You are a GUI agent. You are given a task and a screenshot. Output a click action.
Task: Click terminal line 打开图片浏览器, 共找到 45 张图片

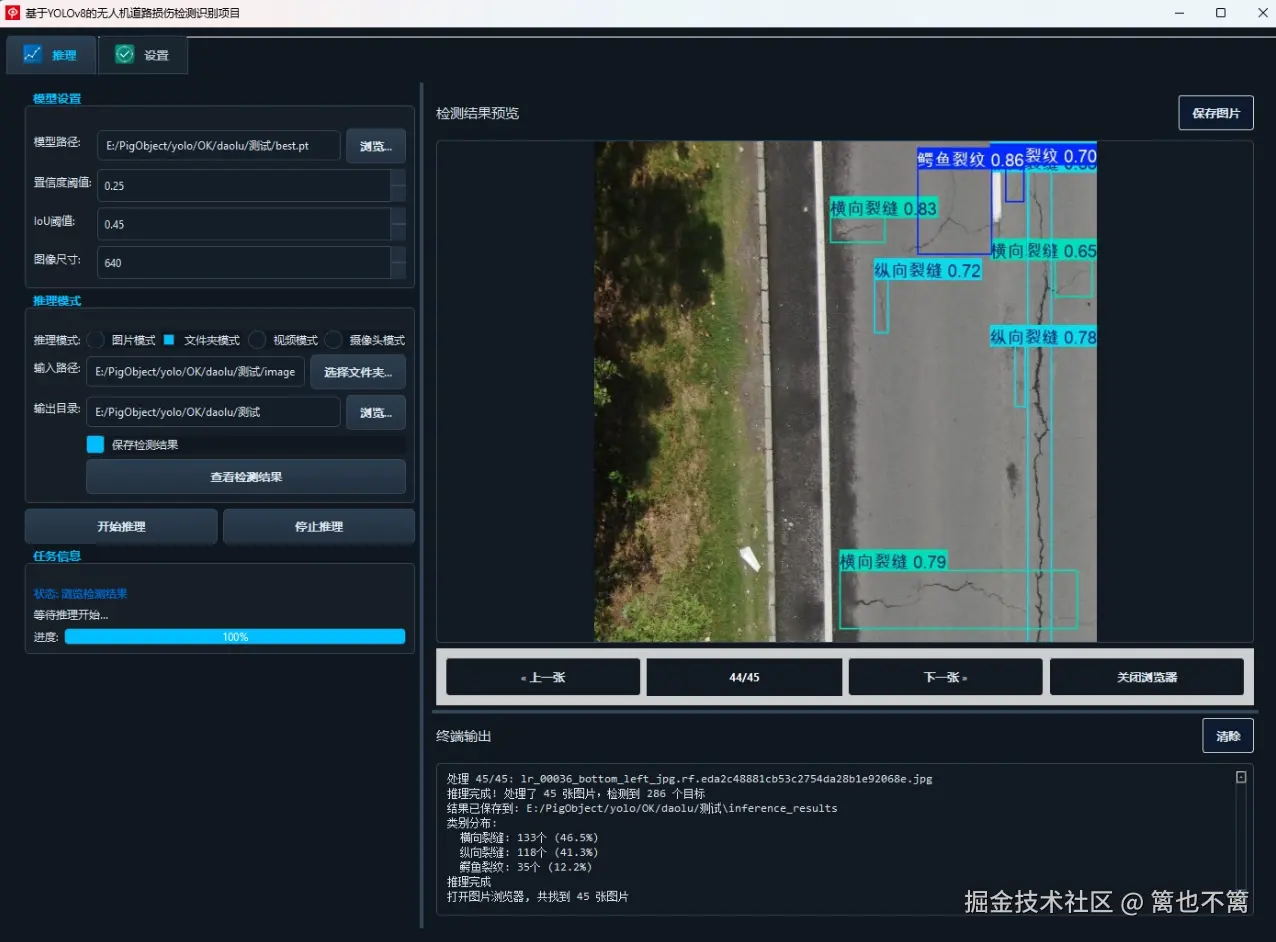(x=537, y=897)
